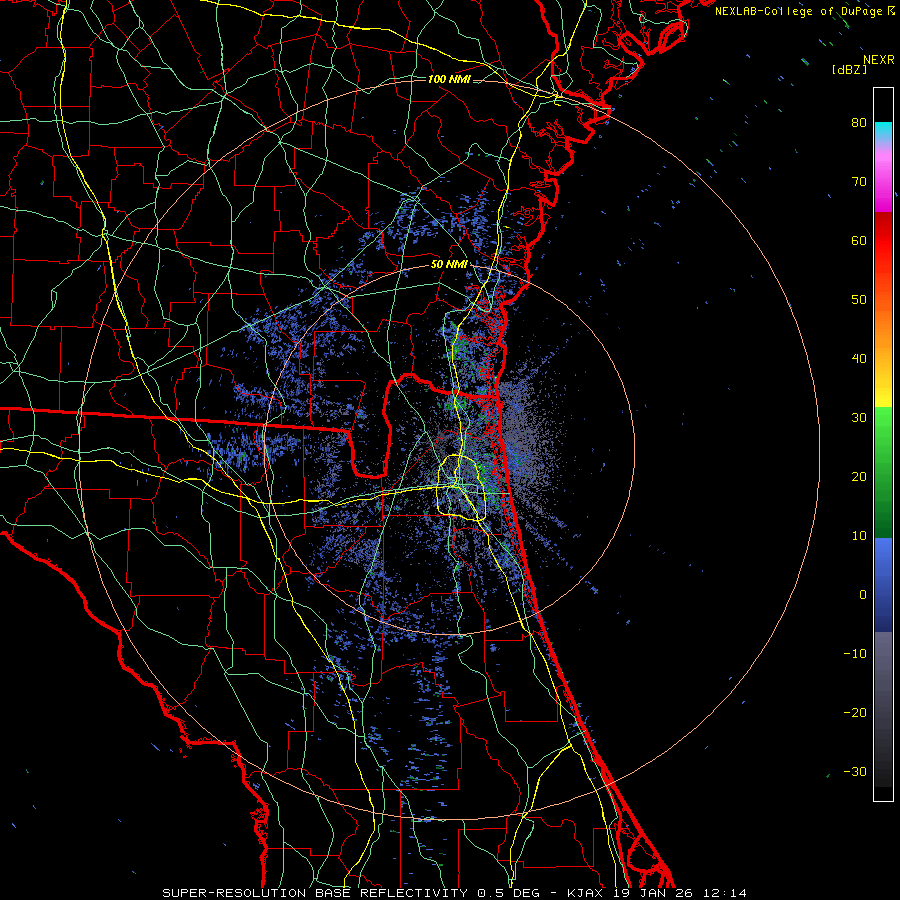Click the 30 dBZ scale value
The height and width of the screenshot is (900, 900).
pyautogui.click(x=859, y=418)
